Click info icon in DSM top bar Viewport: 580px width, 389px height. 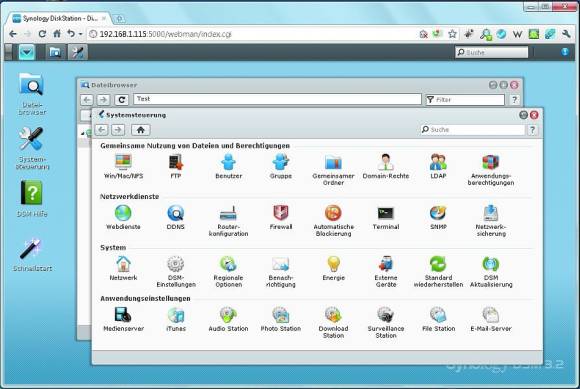[565, 52]
